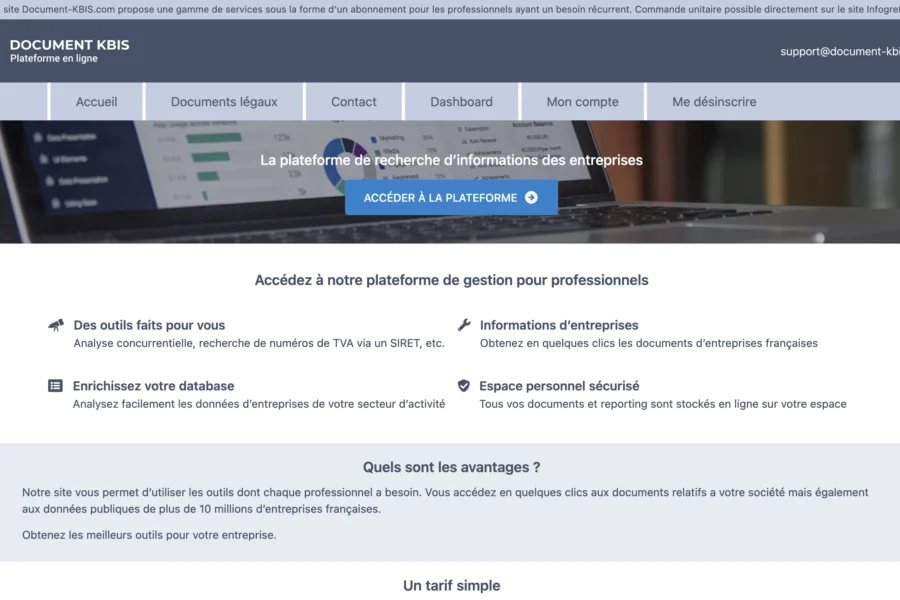Click the shield icon beside Espace personnel sécurisé

(464, 385)
